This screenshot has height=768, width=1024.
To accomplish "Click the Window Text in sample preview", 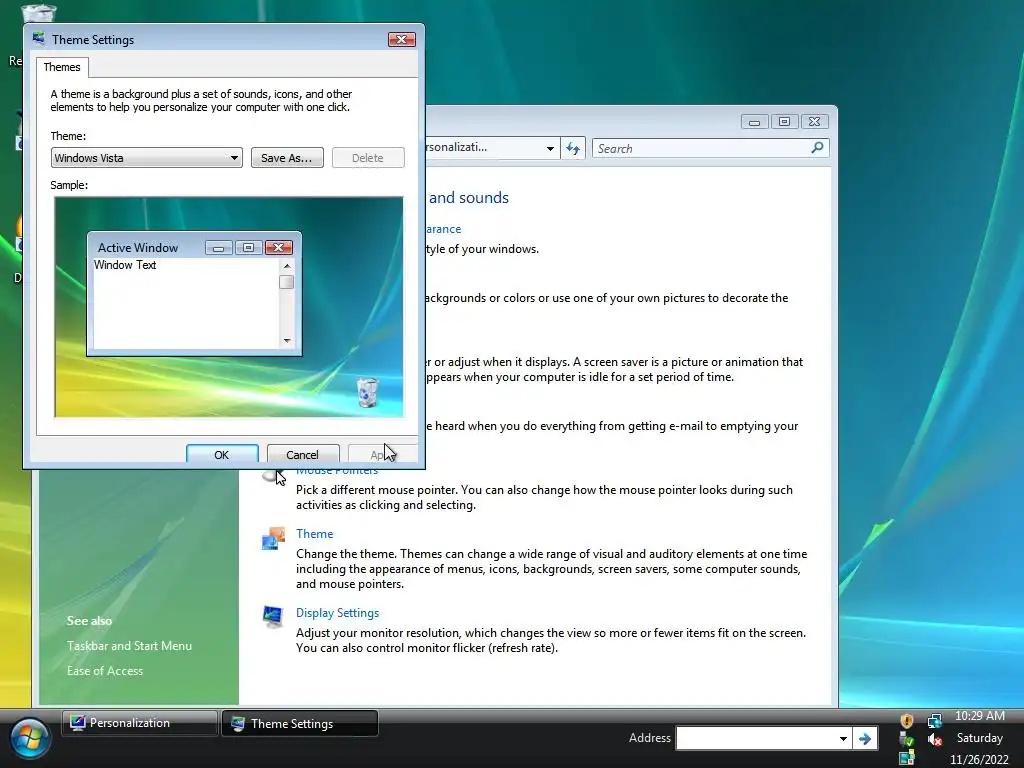I will pos(125,264).
